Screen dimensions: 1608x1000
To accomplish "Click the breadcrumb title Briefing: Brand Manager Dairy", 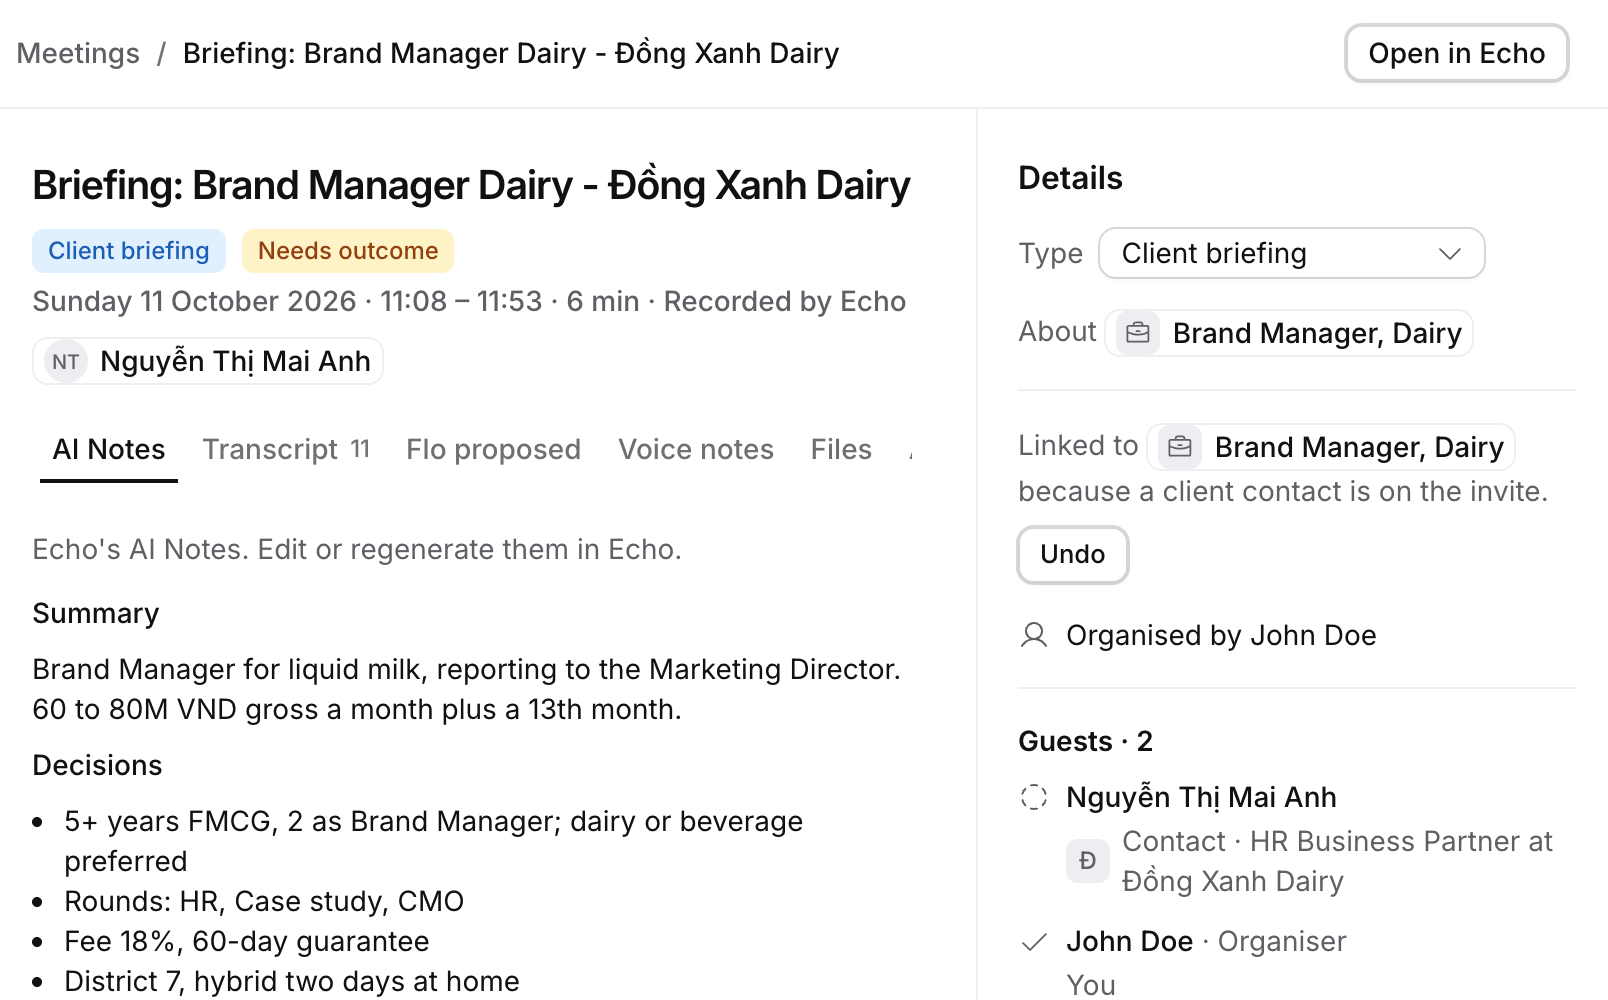I will coord(511,53).
